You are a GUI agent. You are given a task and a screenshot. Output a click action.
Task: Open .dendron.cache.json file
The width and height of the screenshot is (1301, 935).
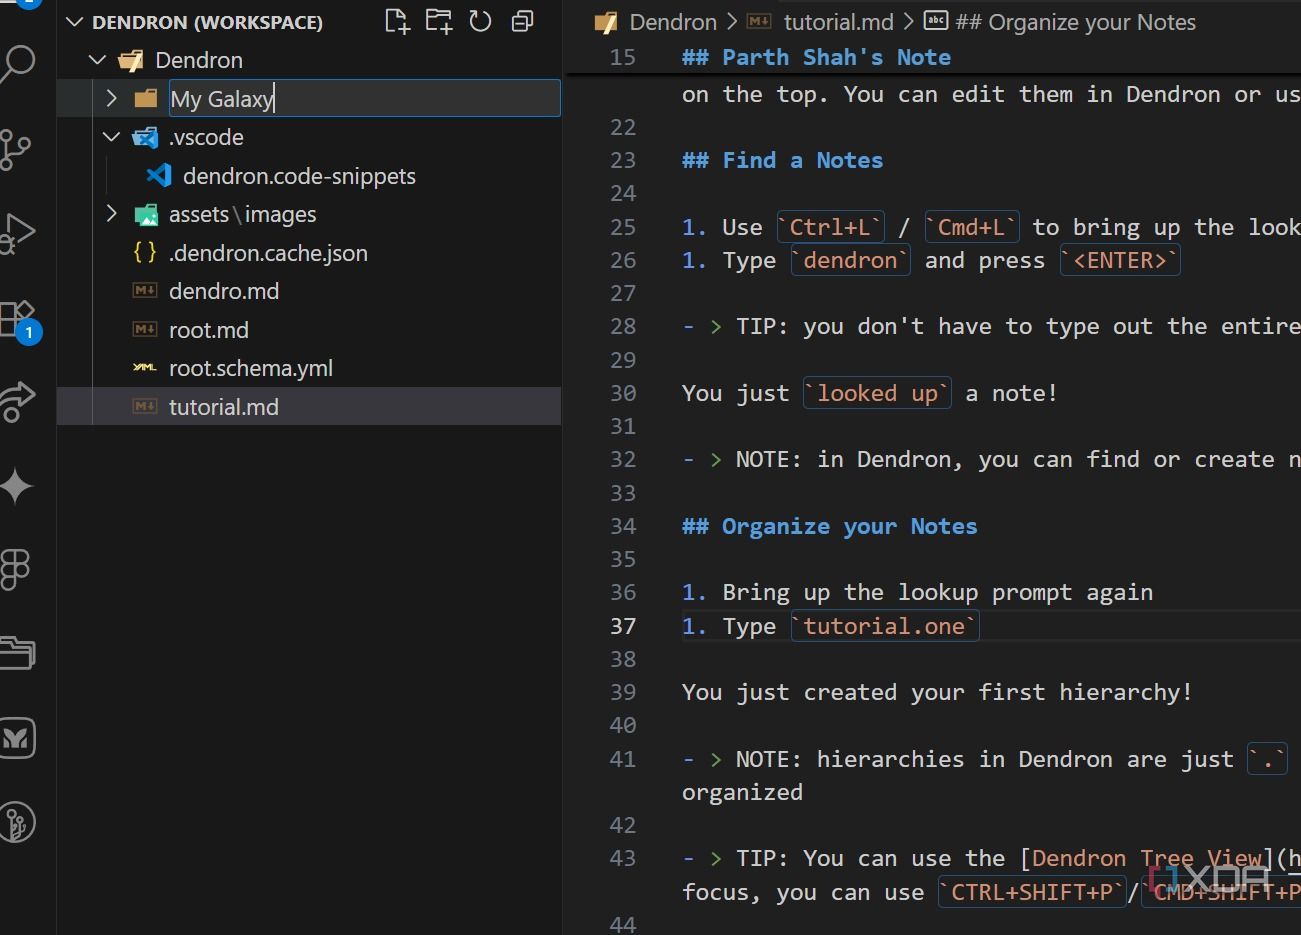coord(268,253)
